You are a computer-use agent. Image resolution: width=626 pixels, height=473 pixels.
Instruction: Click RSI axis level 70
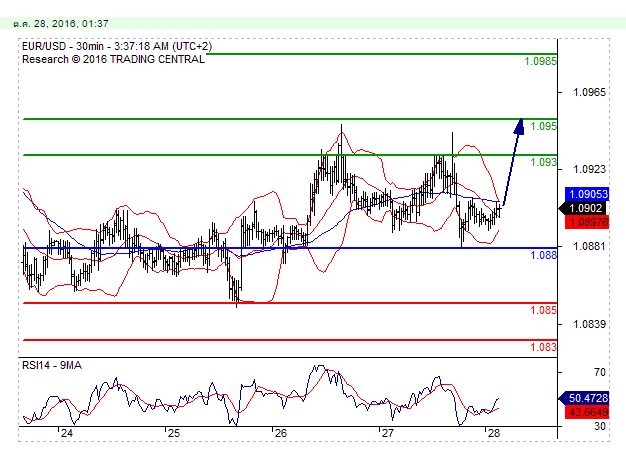tap(600, 372)
